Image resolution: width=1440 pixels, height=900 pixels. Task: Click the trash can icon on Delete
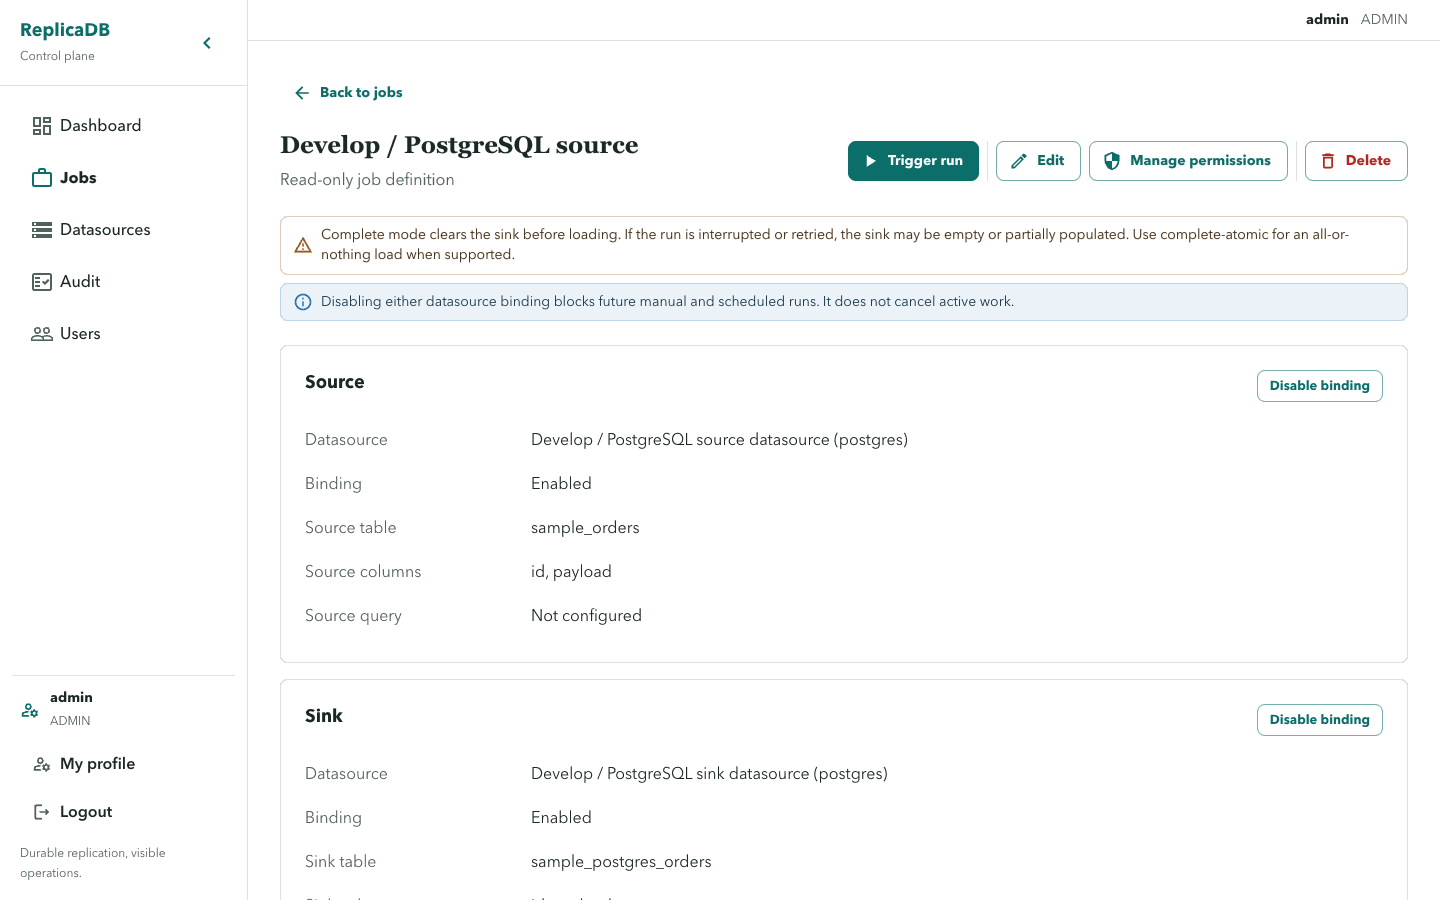[1328, 161]
